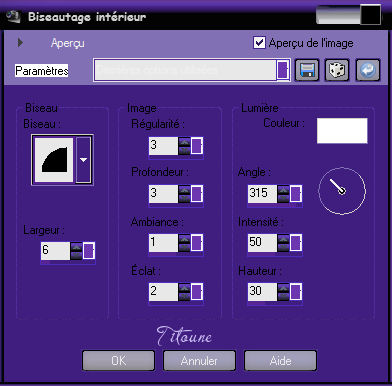Decrease Profondeur with the down arrow
This screenshot has width=392, height=386.
click(x=184, y=199)
